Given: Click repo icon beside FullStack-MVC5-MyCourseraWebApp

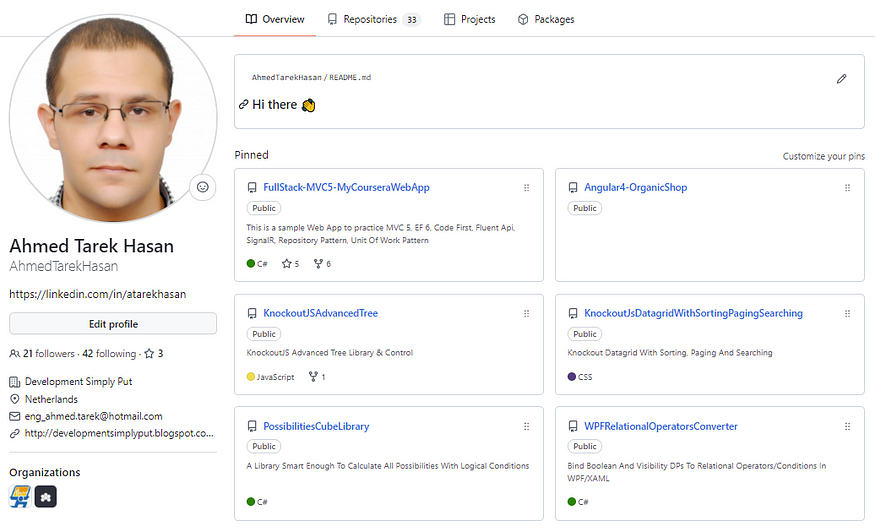Looking at the screenshot, I should tap(252, 187).
